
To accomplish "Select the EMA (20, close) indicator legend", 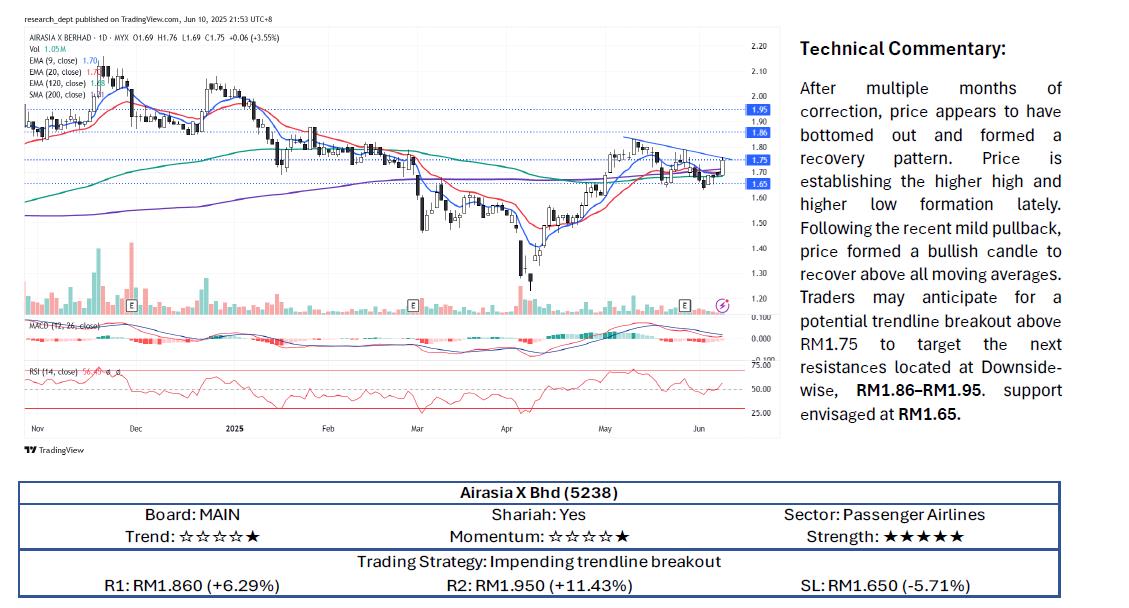I will coord(64,72).
